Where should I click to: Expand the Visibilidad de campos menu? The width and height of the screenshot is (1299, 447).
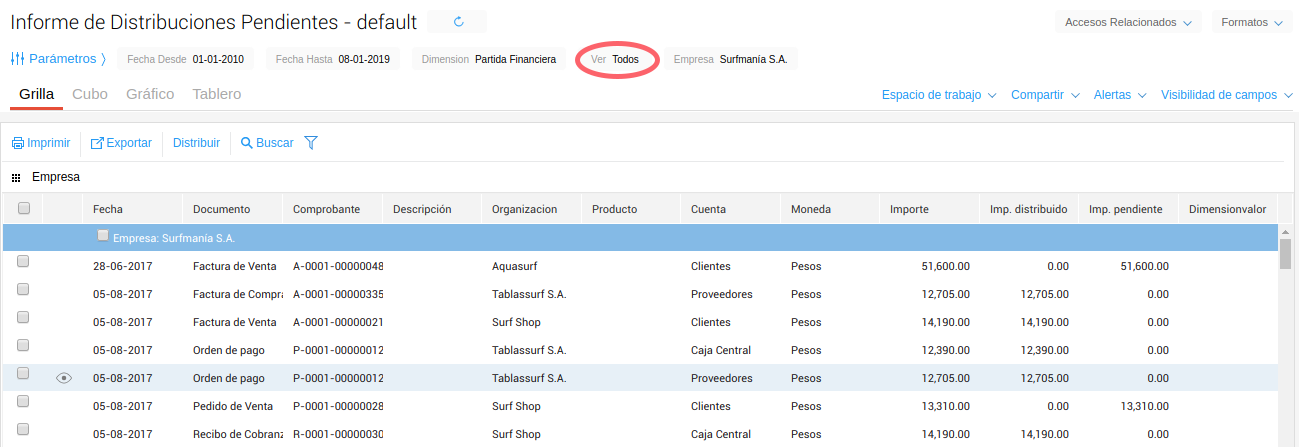tap(1226, 95)
